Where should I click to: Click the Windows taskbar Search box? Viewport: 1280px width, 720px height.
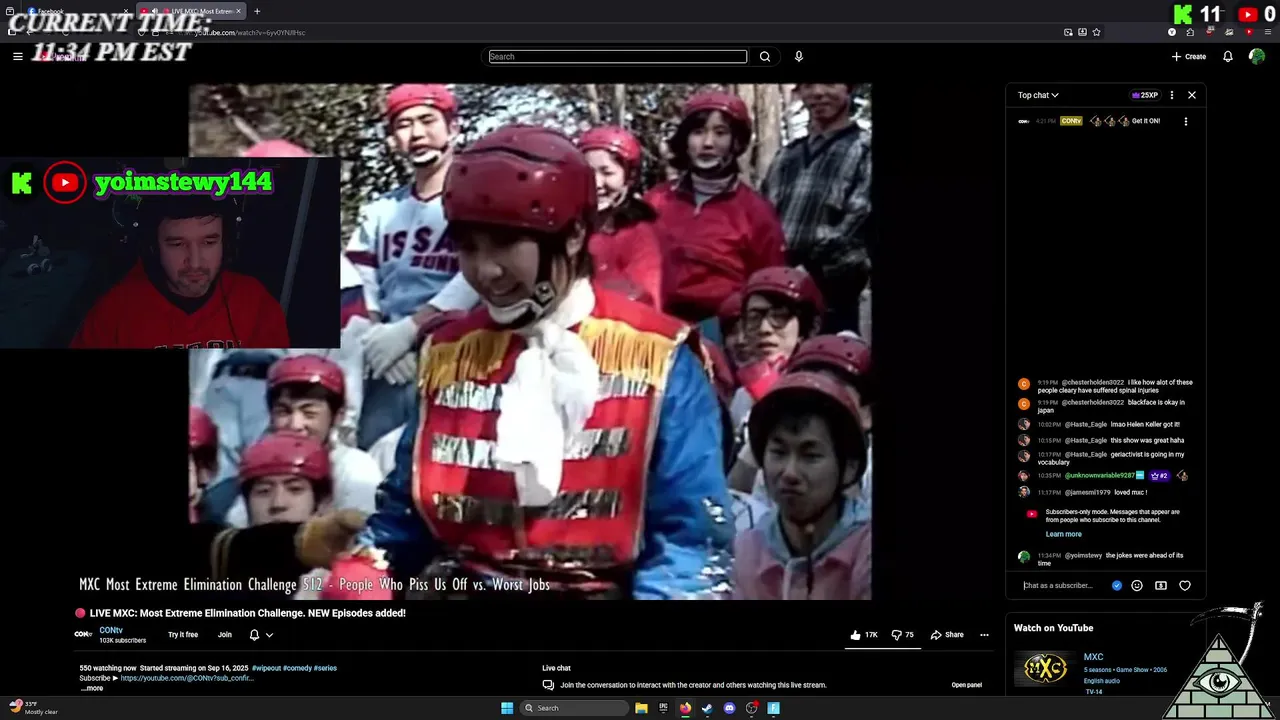click(x=575, y=708)
